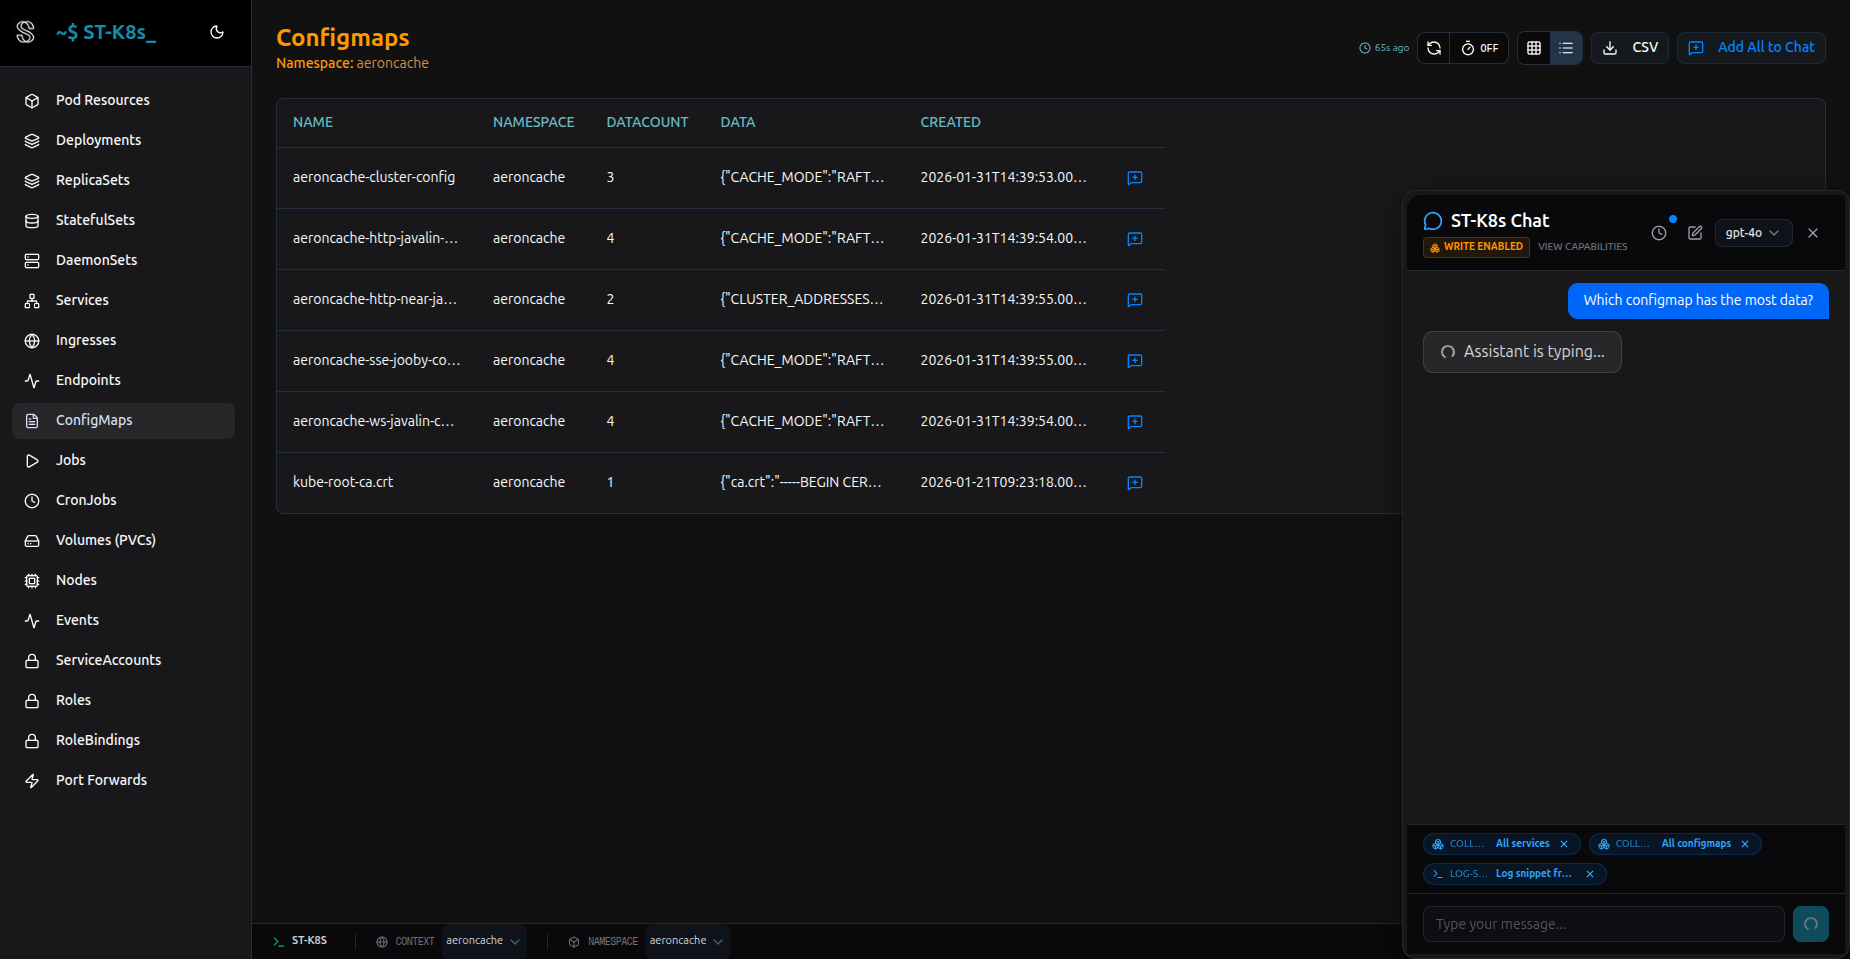Click the Roles lock icon
This screenshot has width=1850, height=959.
point(32,701)
